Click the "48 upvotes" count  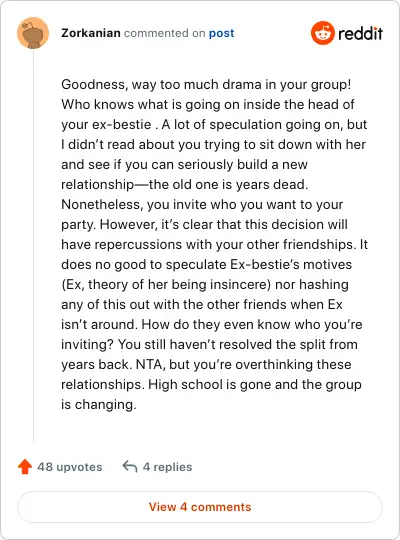pos(70,467)
